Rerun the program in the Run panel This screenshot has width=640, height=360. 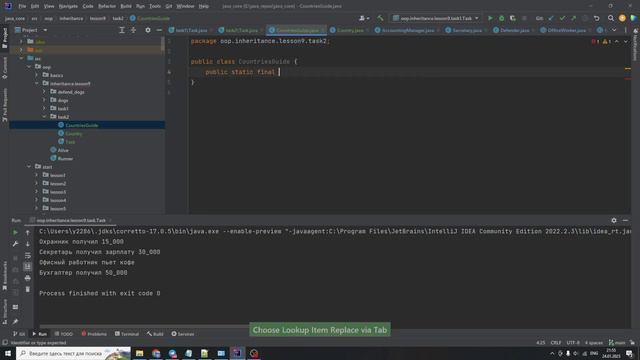tap(15, 232)
